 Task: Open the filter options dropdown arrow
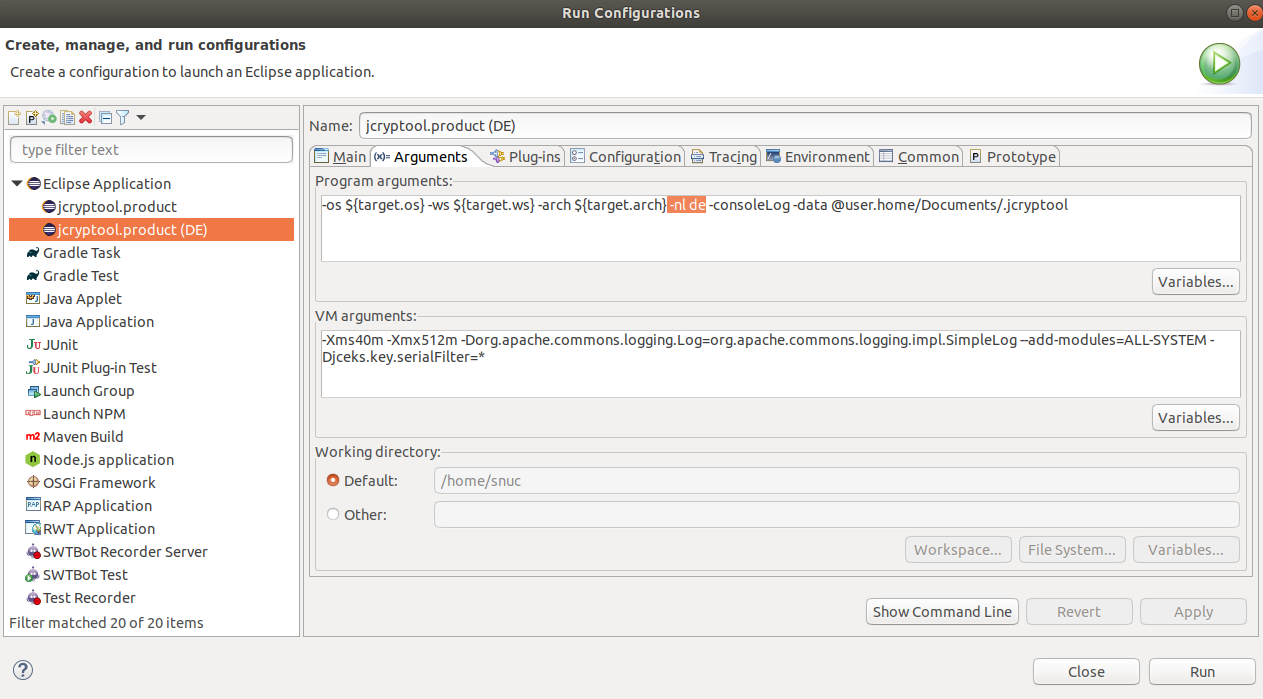tap(141, 118)
